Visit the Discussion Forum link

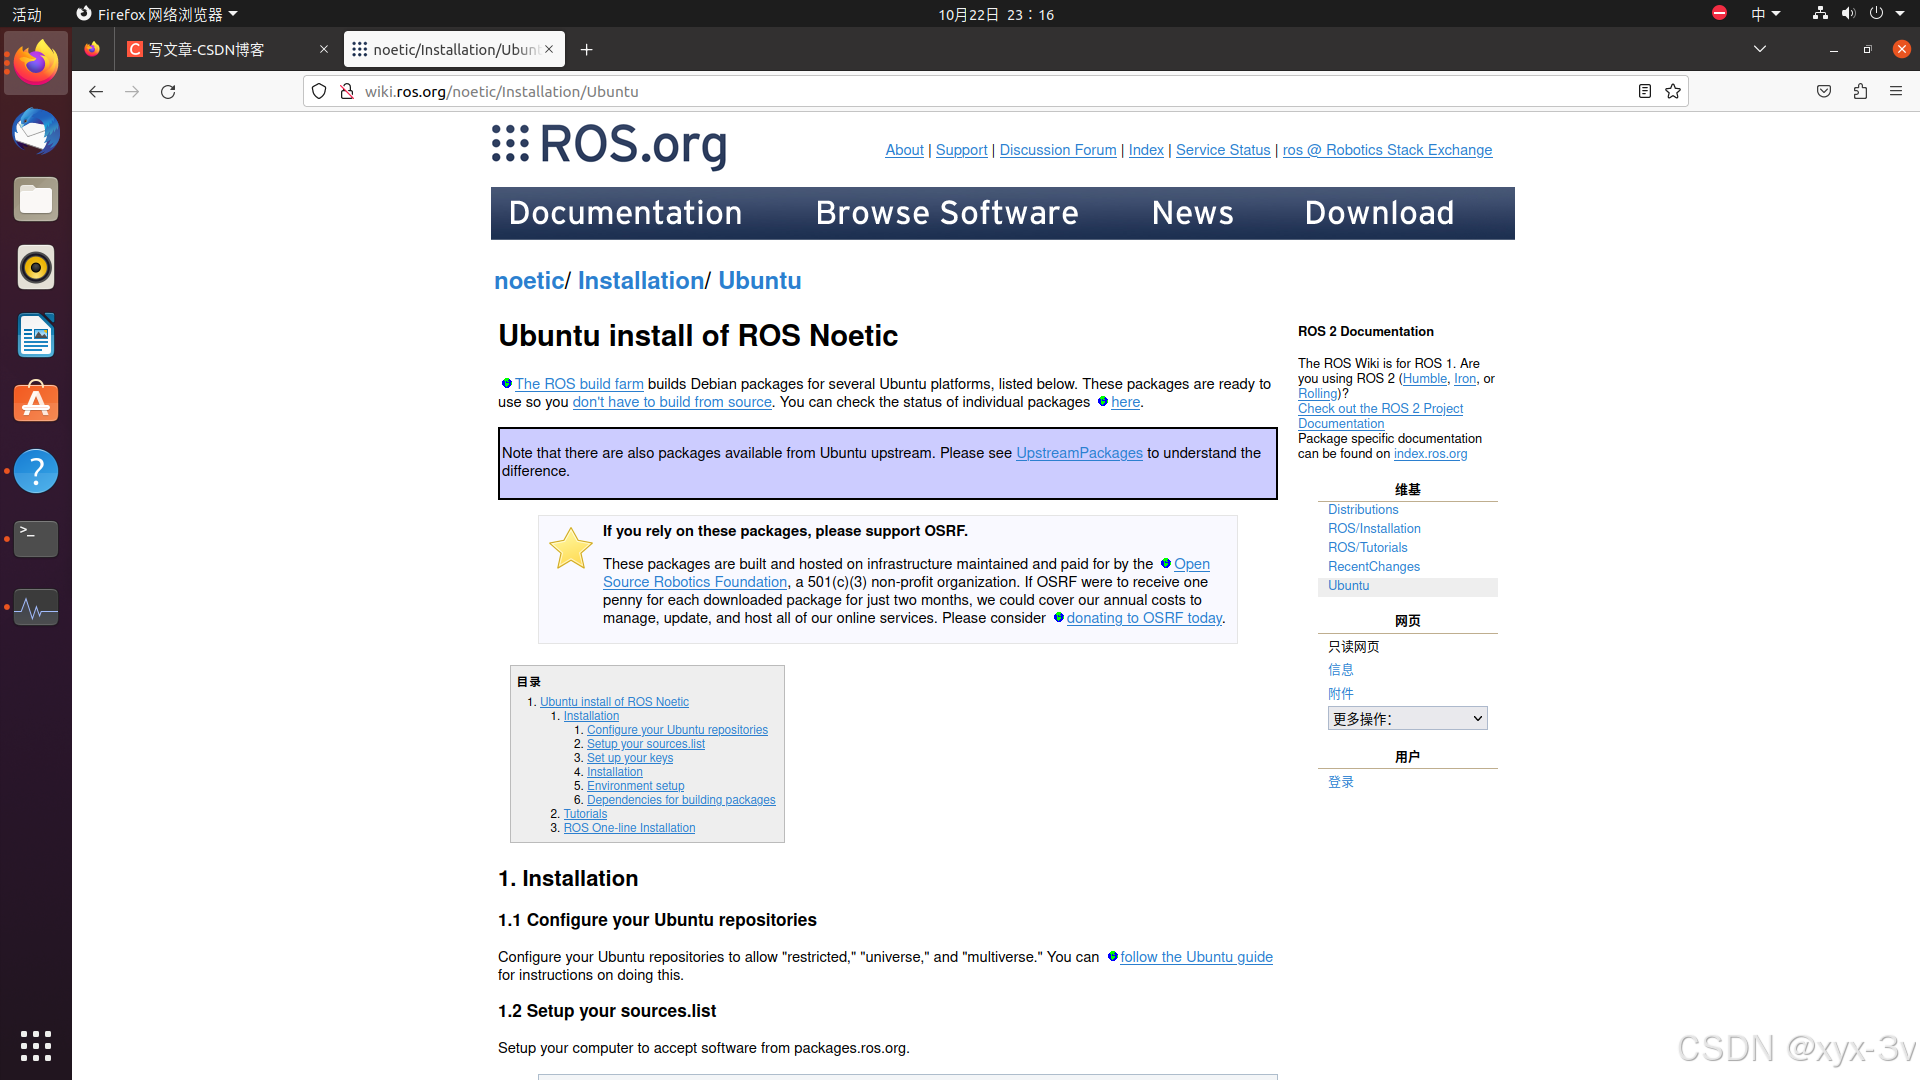click(x=1058, y=150)
